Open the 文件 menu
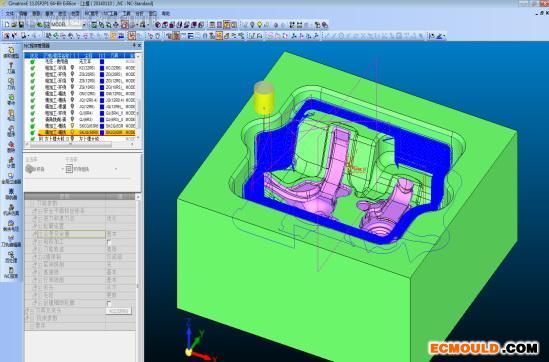The image size is (549, 362). (x=9, y=13)
